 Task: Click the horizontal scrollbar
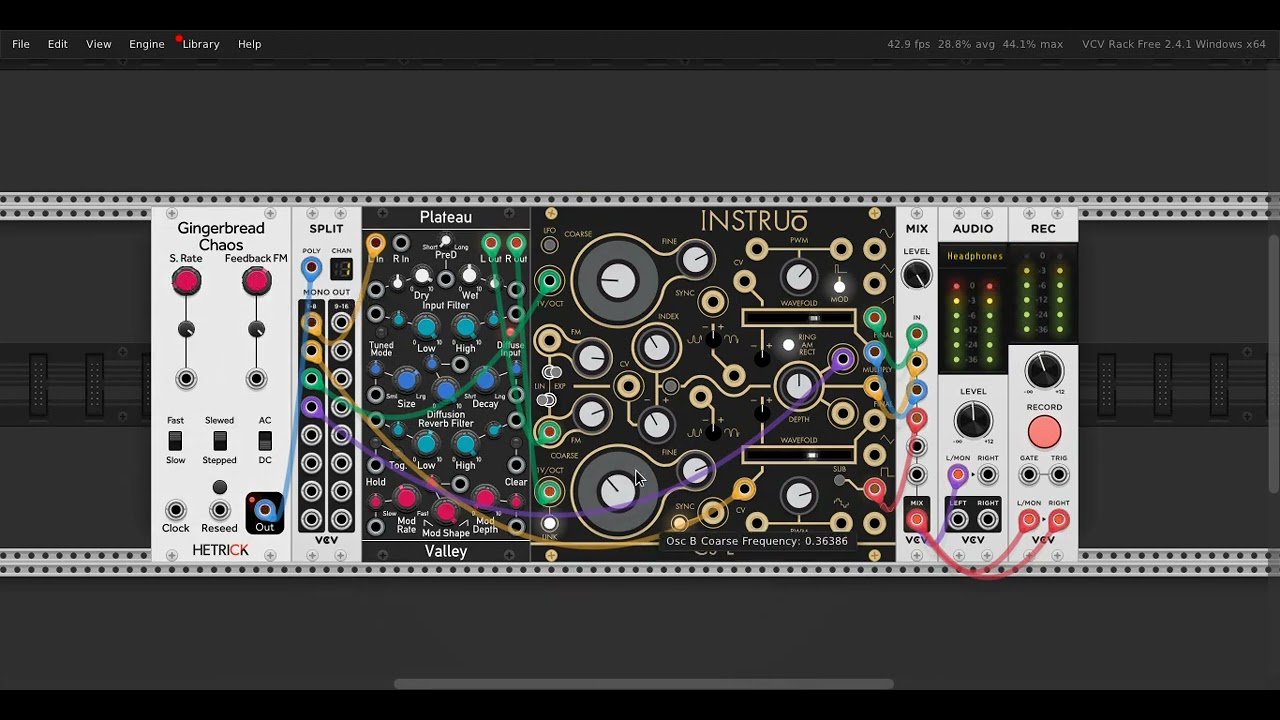[x=643, y=685]
